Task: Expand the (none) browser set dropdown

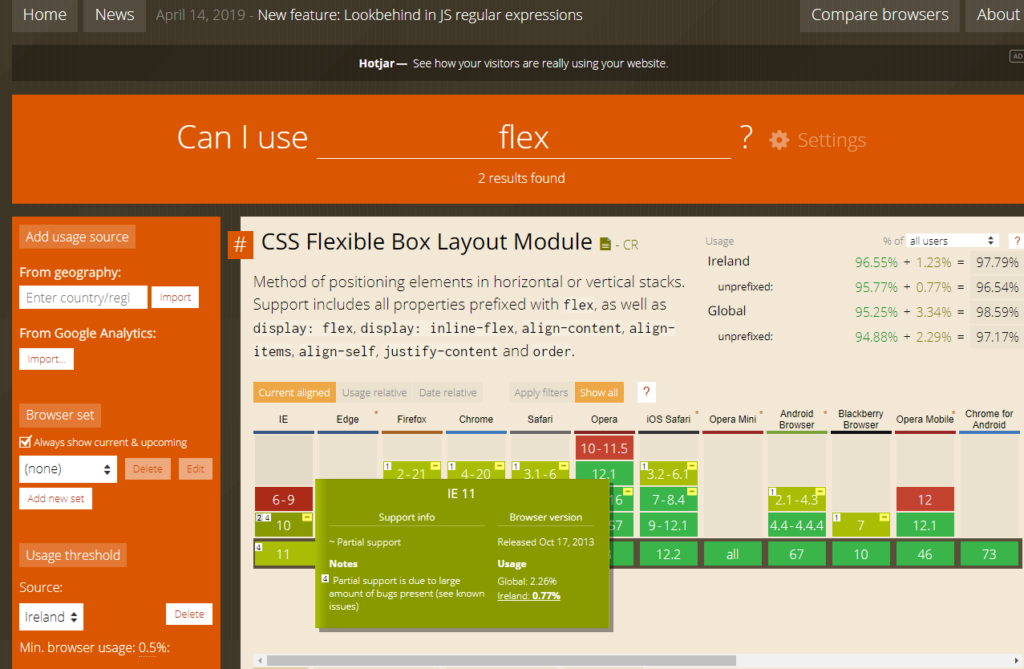Action: tap(68, 469)
